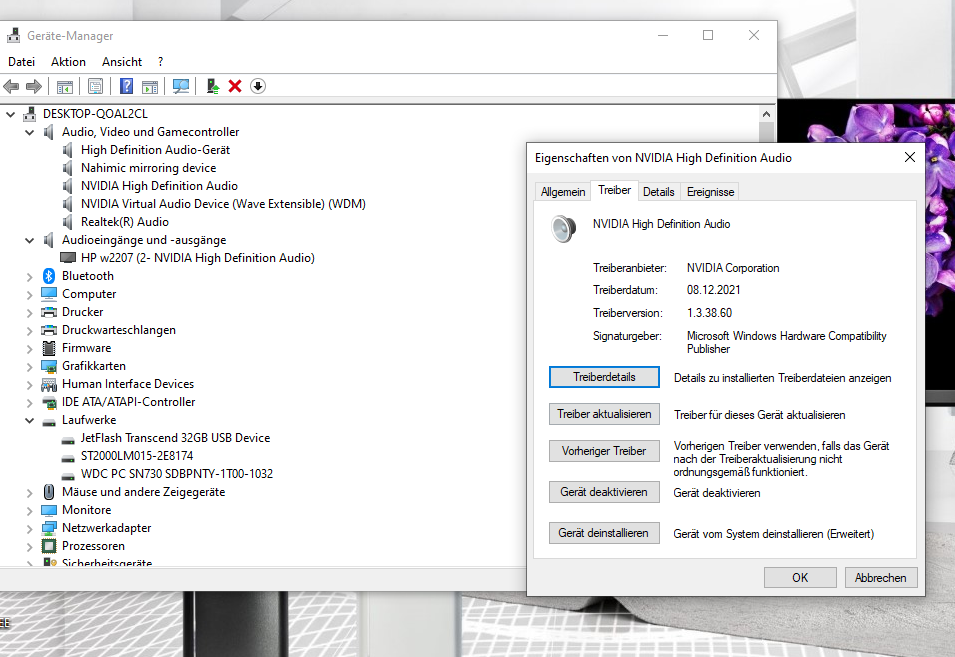Collapse Audioeingänge und -ausgänge category
This screenshot has height=657, width=955.
coord(29,240)
